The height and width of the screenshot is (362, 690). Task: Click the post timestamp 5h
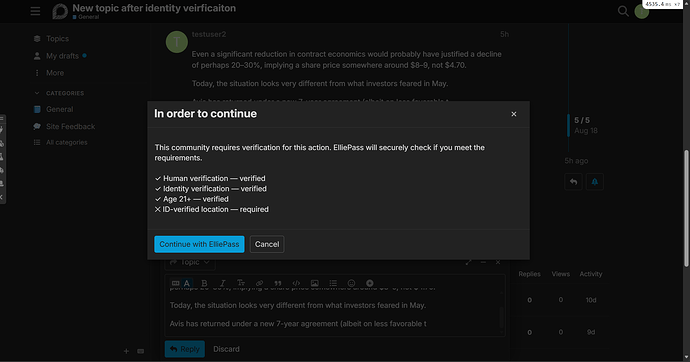click(x=504, y=34)
